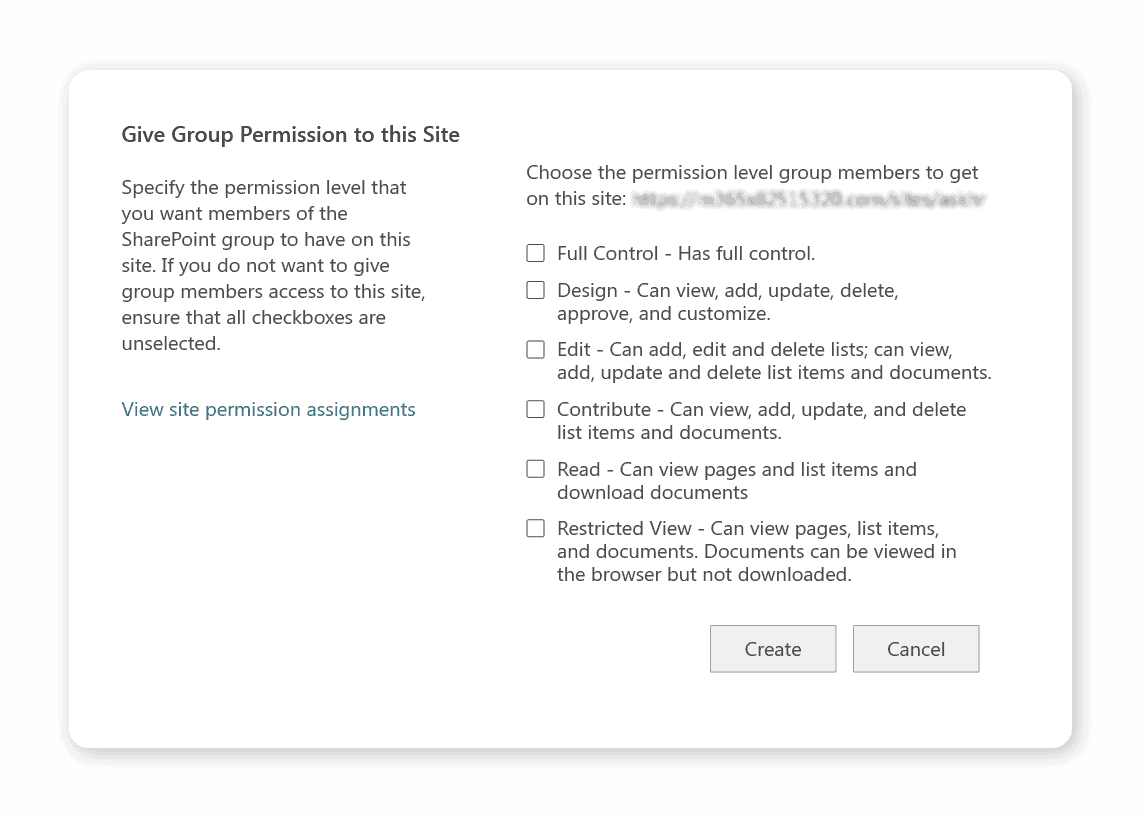Check the Edit permission box

click(535, 350)
